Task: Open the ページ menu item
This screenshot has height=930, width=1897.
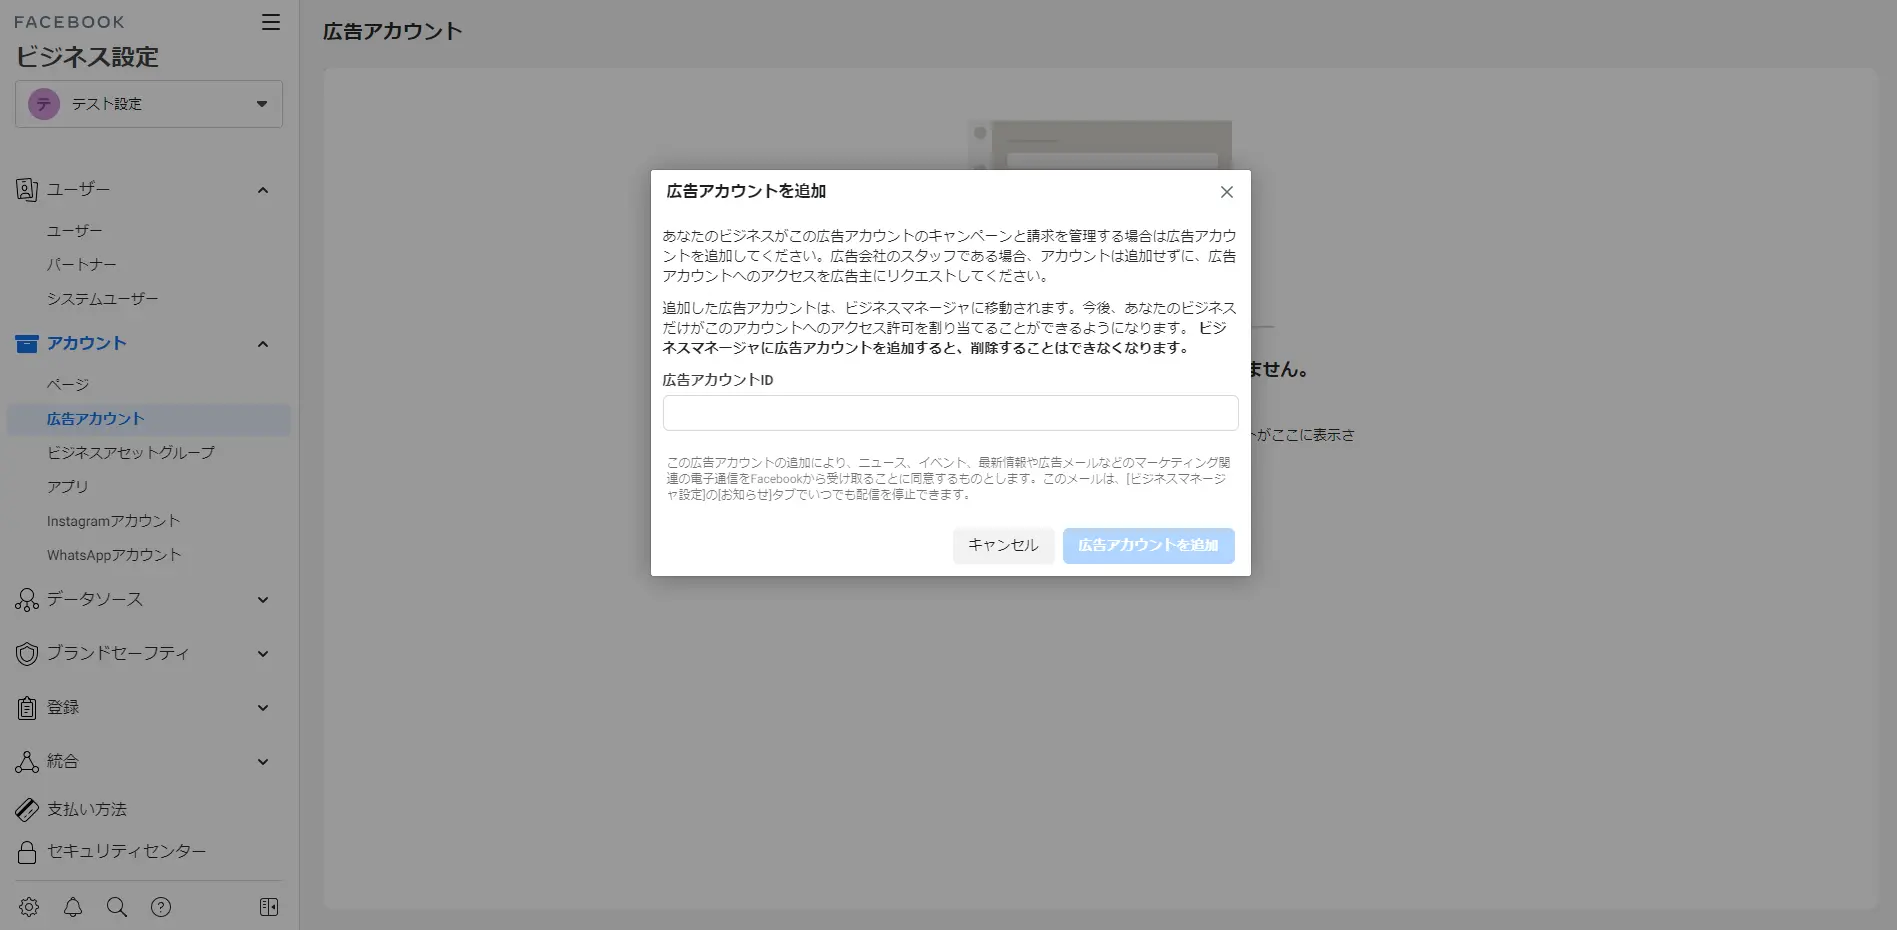Action: (x=68, y=385)
